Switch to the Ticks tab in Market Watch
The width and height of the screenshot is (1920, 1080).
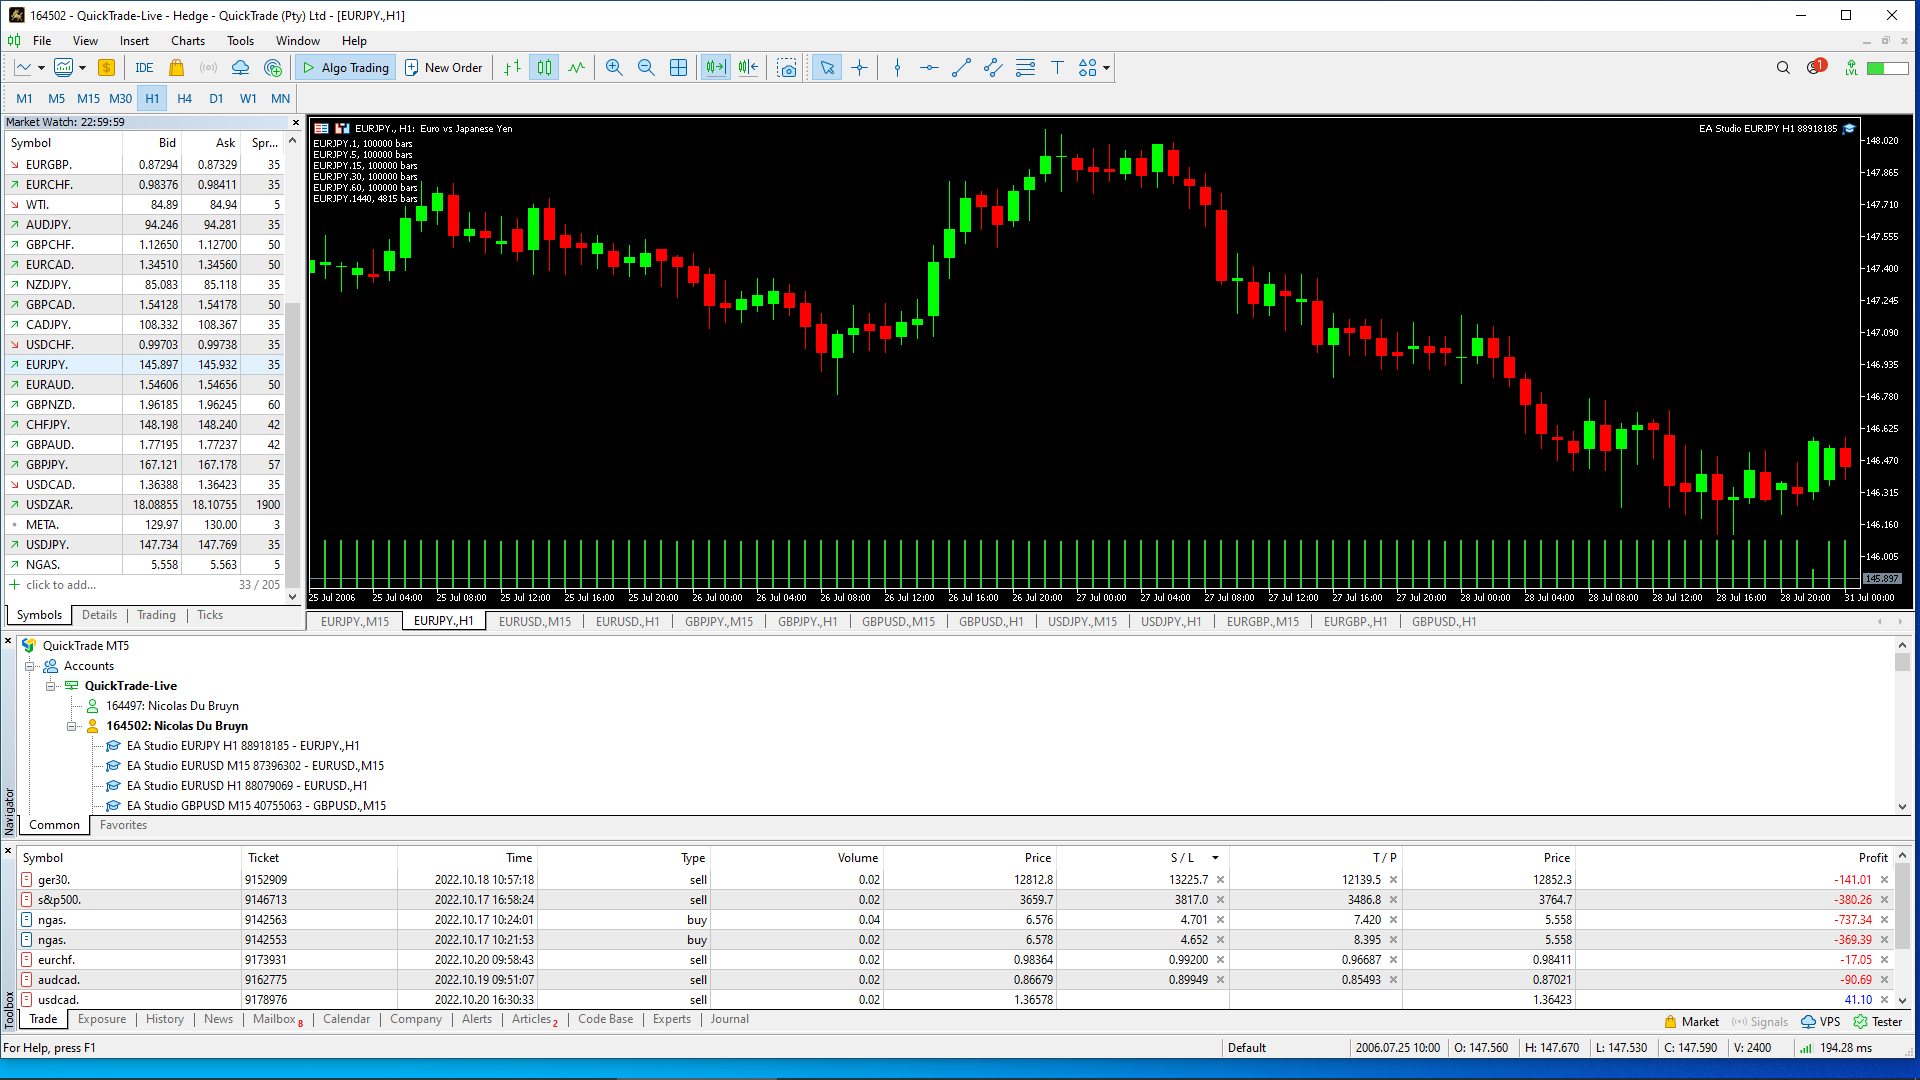pyautogui.click(x=210, y=615)
